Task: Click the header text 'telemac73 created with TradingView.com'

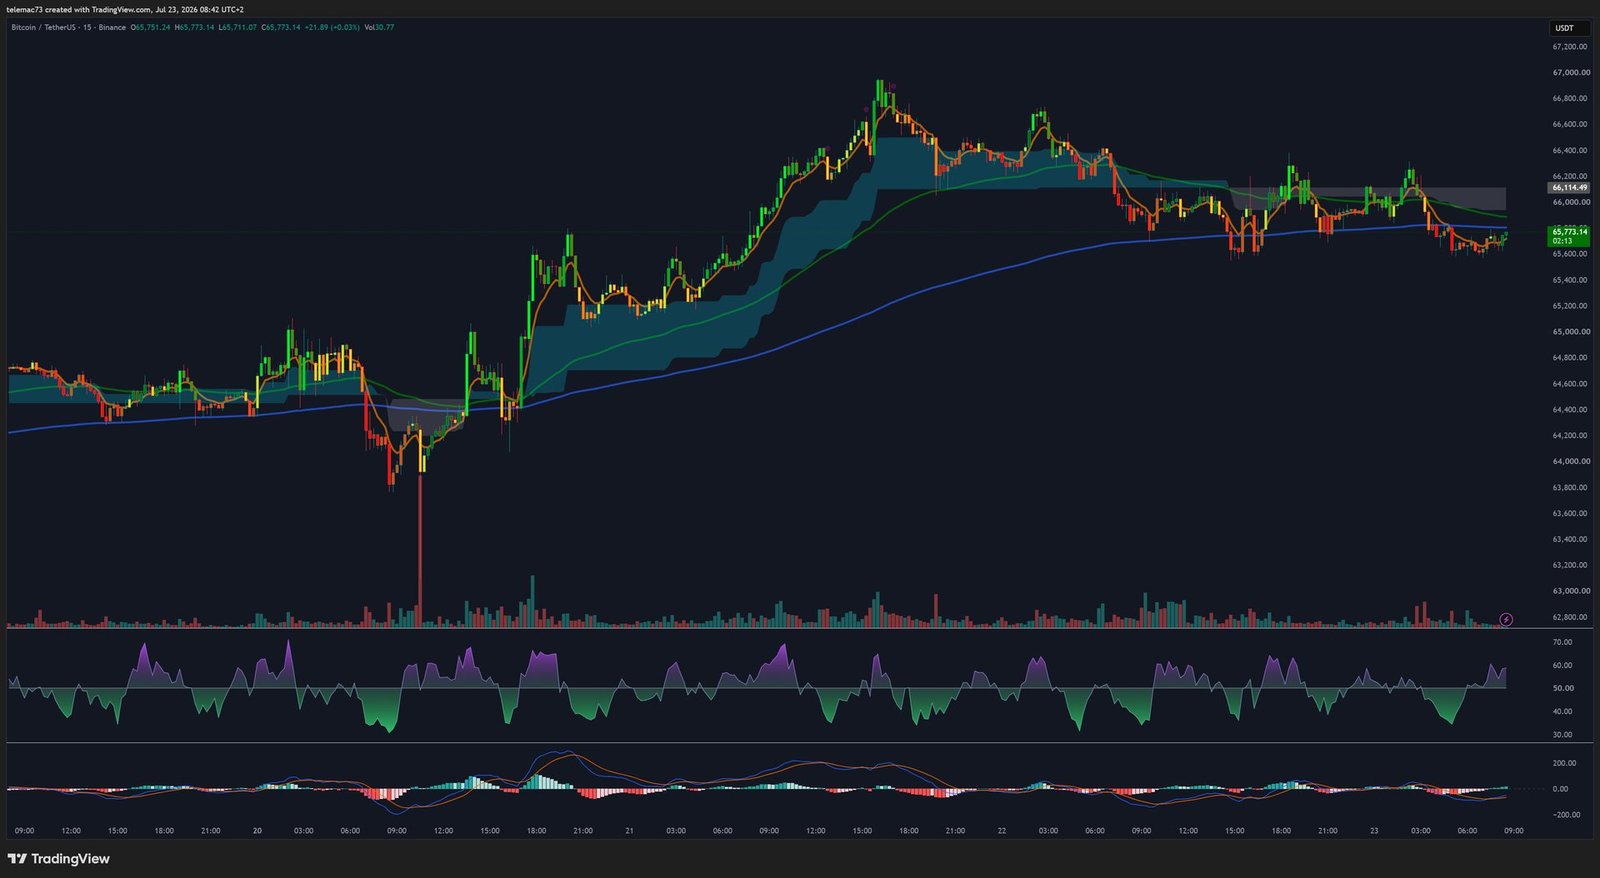Action: pyautogui.click(x=78, y=9)
